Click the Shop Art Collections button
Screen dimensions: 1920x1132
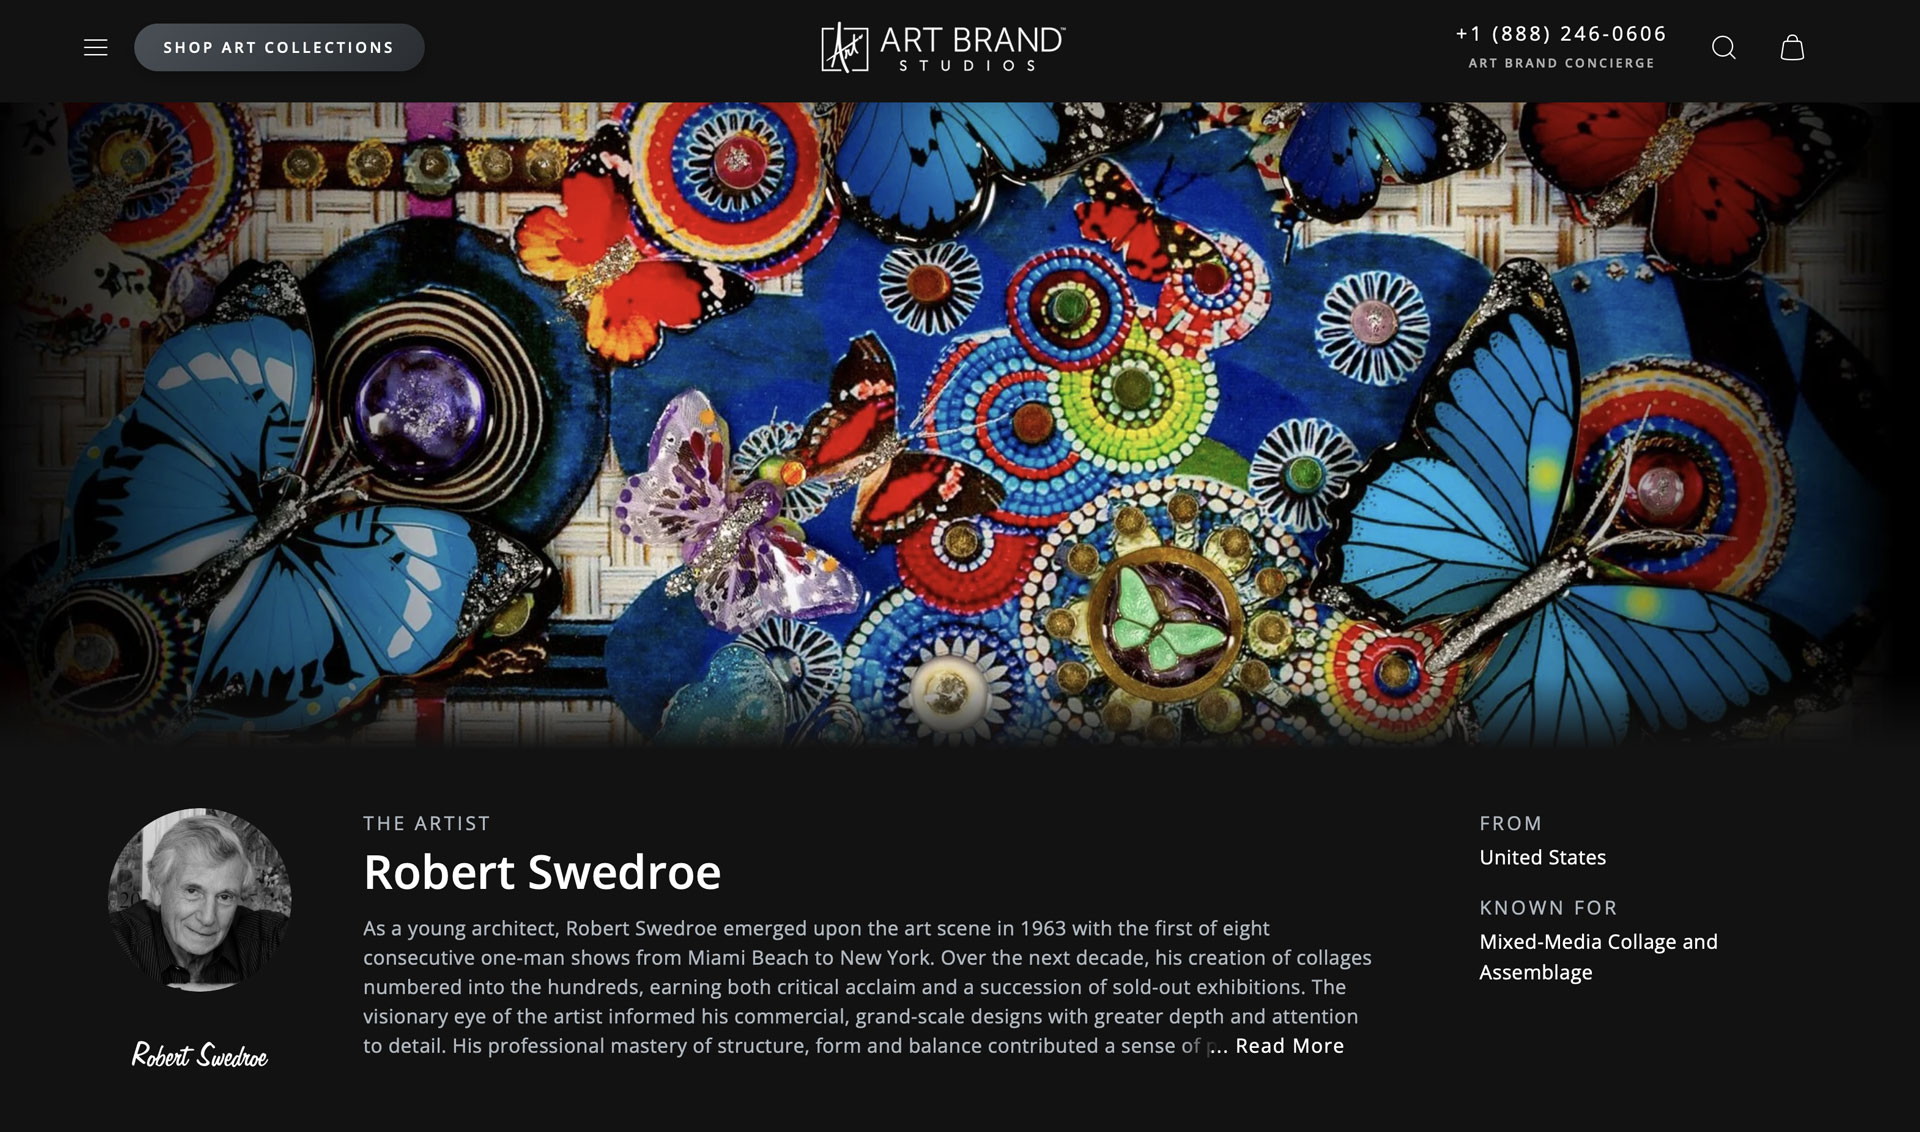[279, 48]
